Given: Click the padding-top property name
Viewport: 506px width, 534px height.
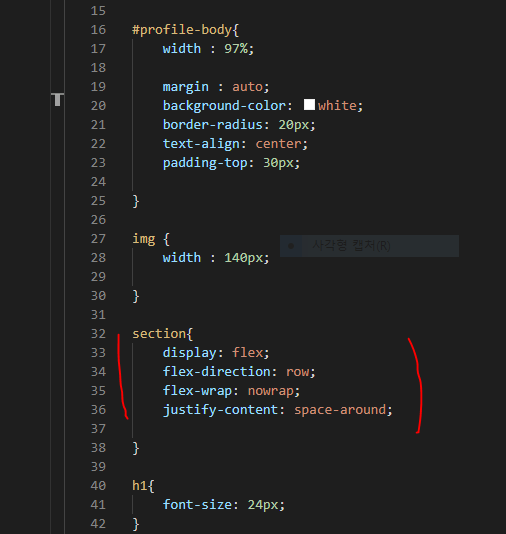Looking at the screenshot, I should coord(205,163).
